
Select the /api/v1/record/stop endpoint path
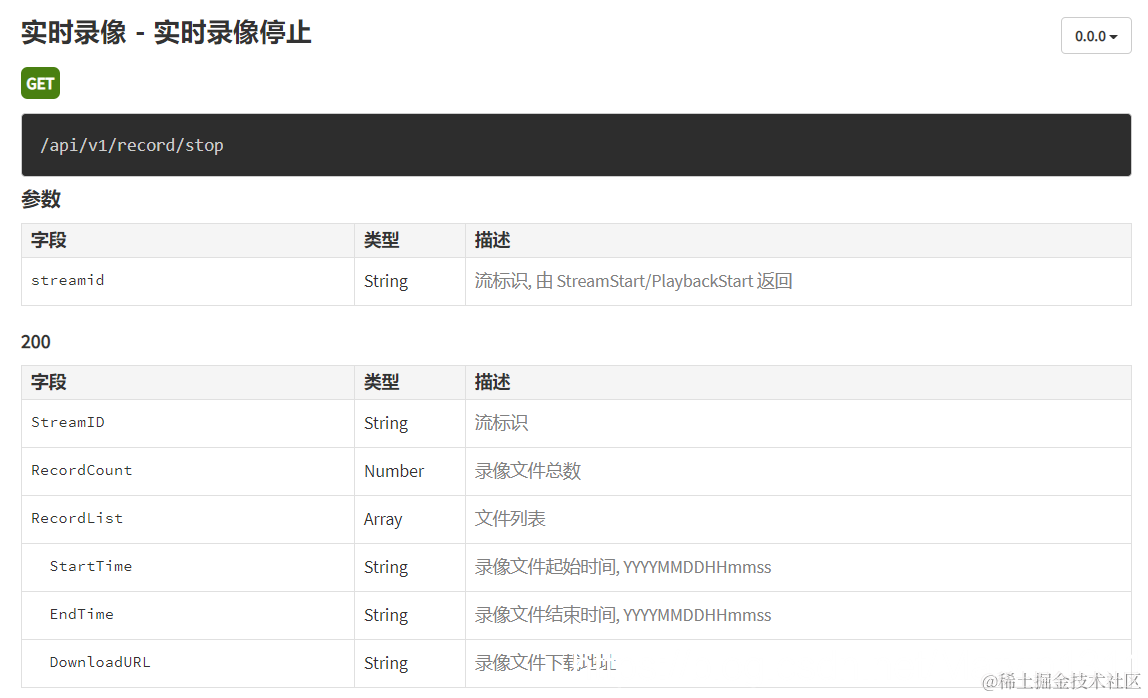point(132,145)
